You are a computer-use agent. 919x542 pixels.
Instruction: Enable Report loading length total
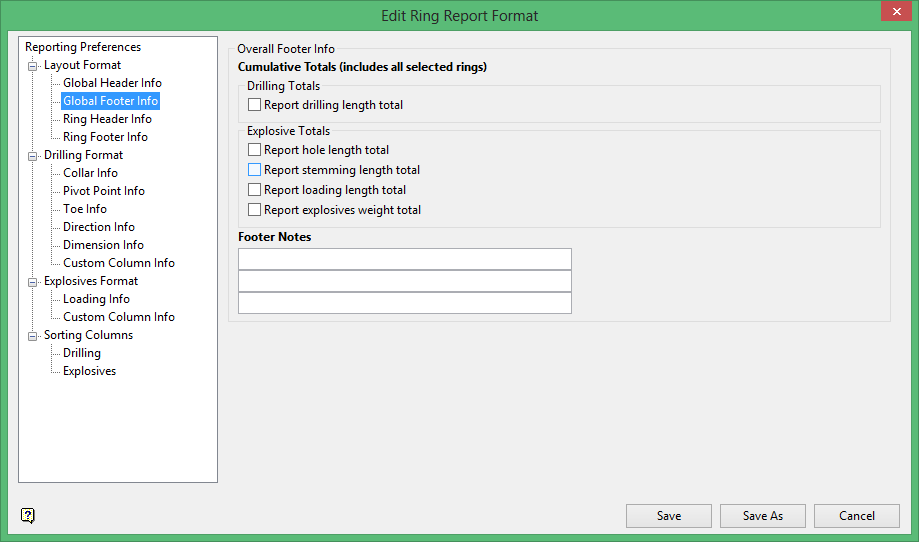coord(255,190)
